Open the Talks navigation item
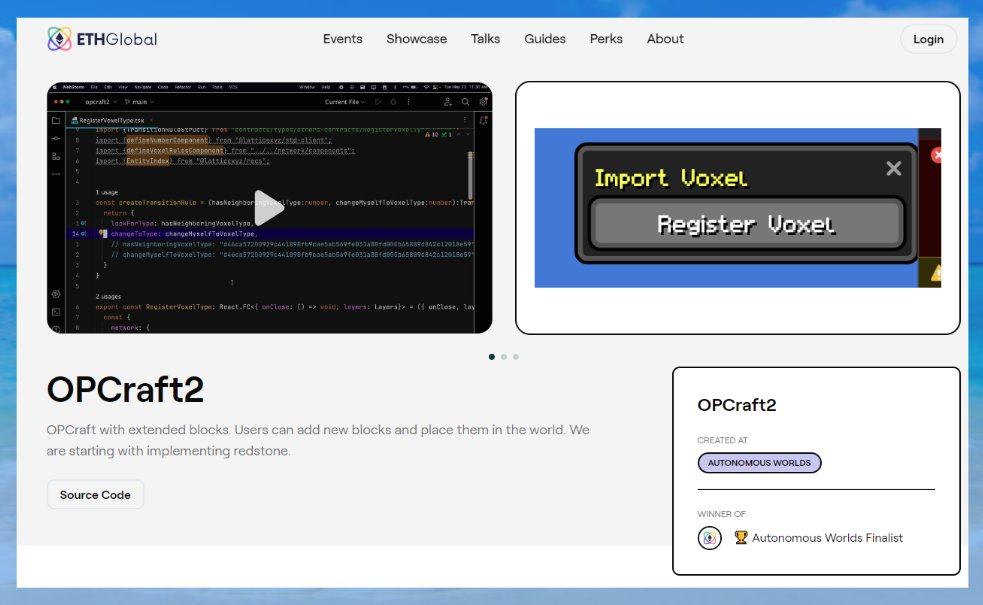The width and height of the screenshot is (983, 605). (485, 39)
